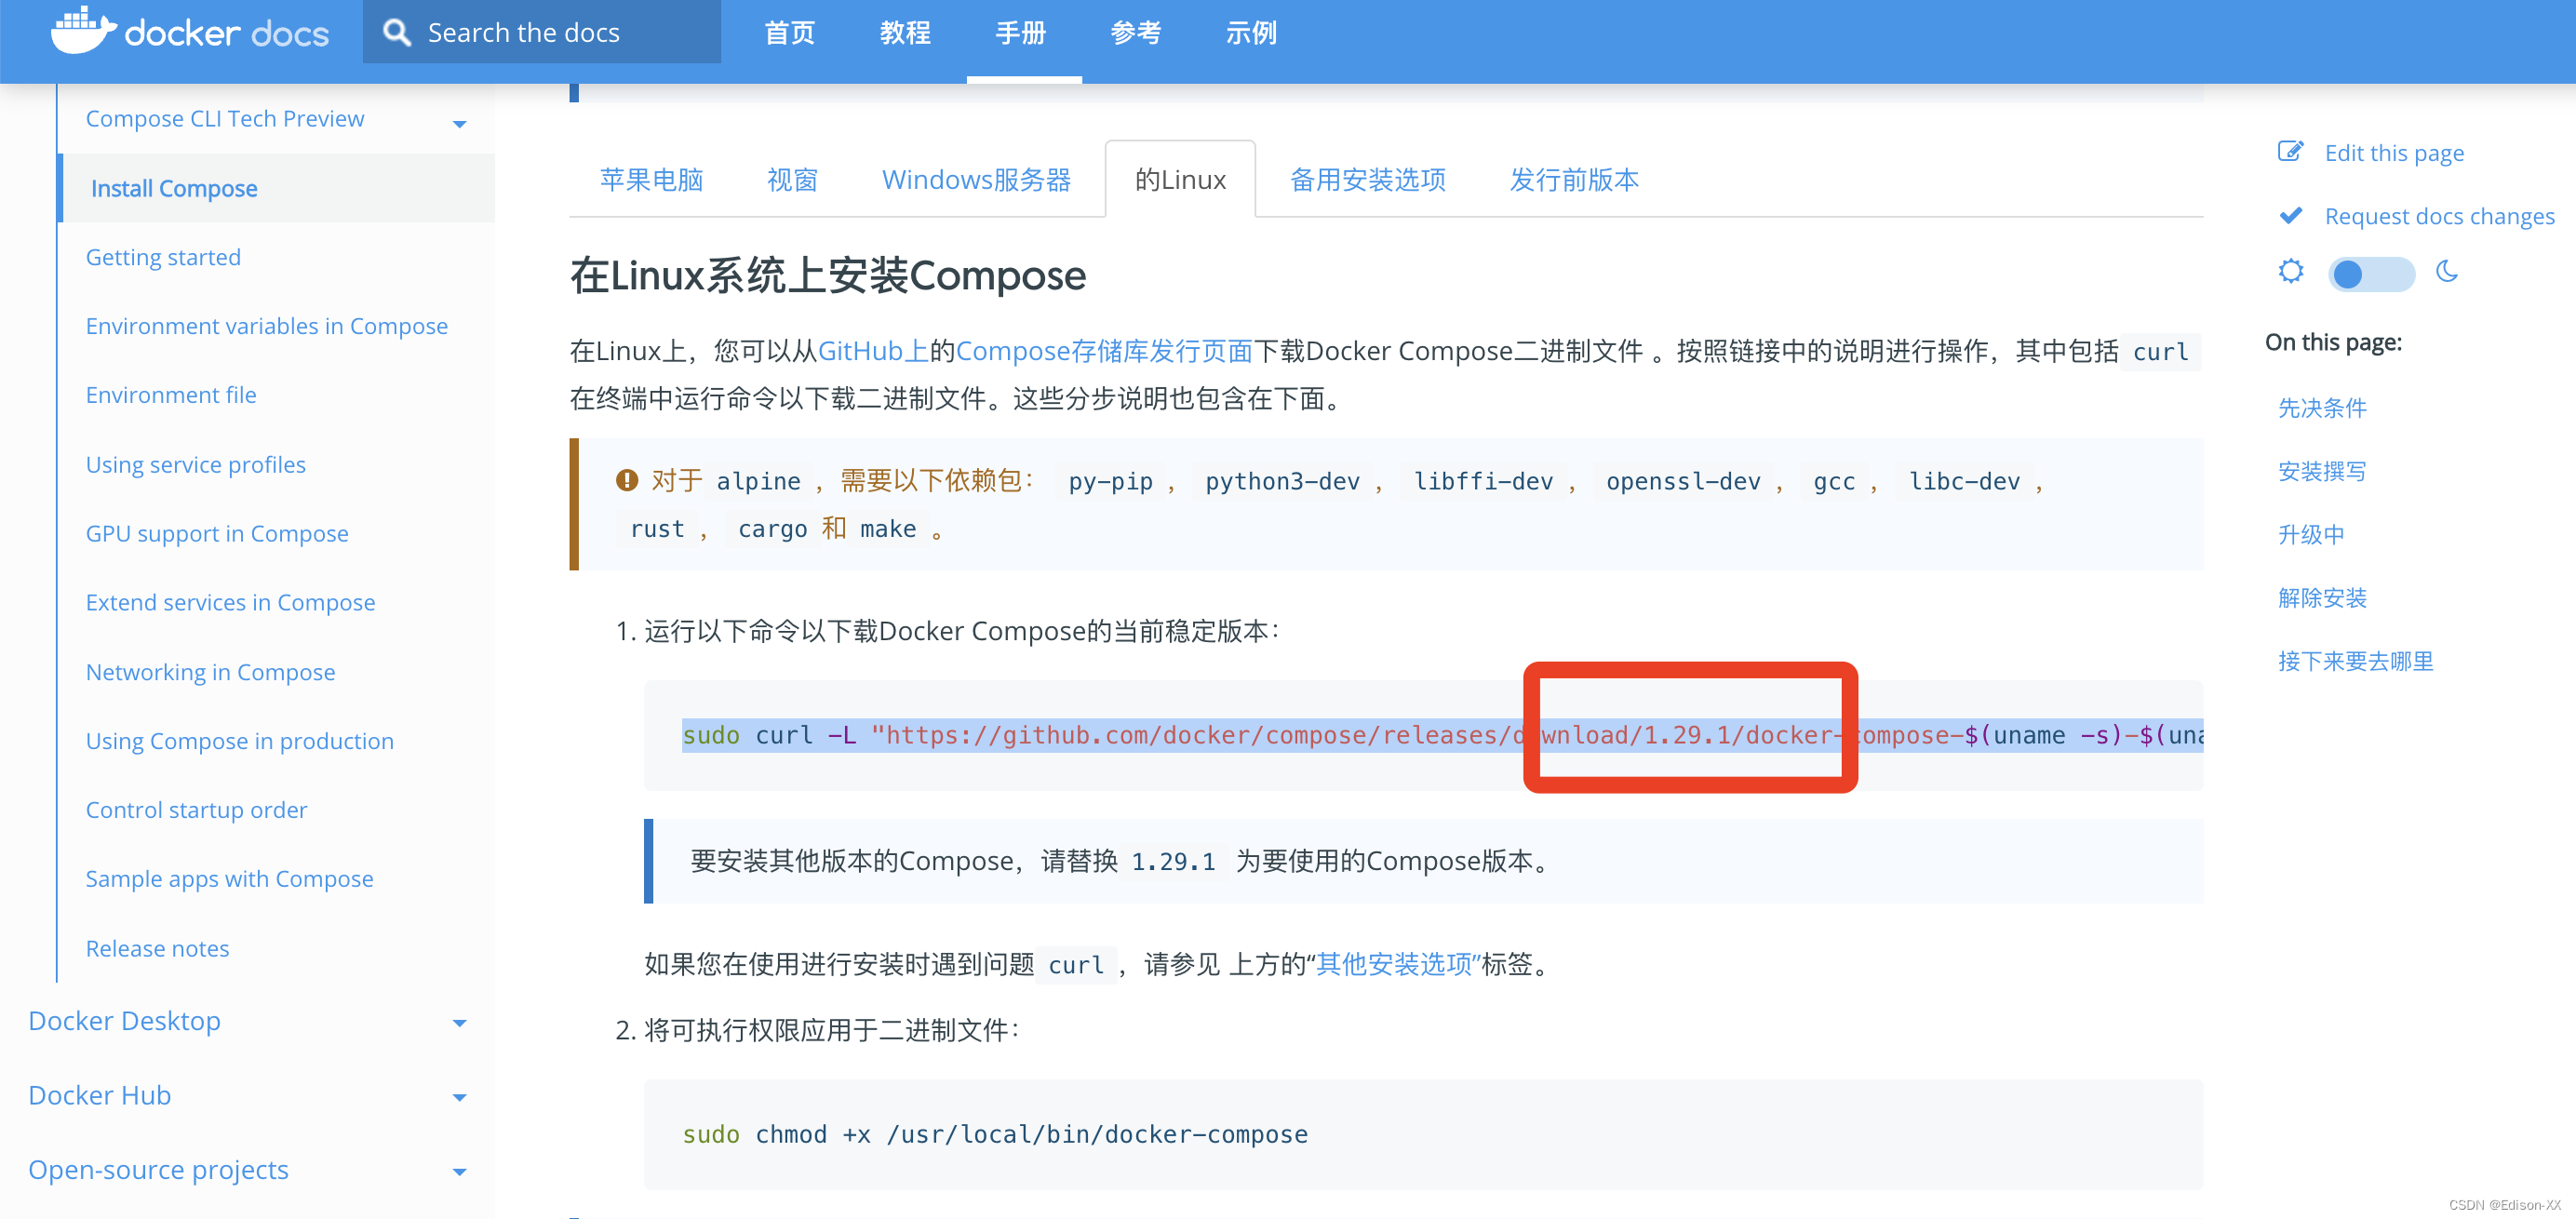Click the Request docs changes link
Image resolution: width=2576 pixels, height=1219 pixels.
(2439, 216)
